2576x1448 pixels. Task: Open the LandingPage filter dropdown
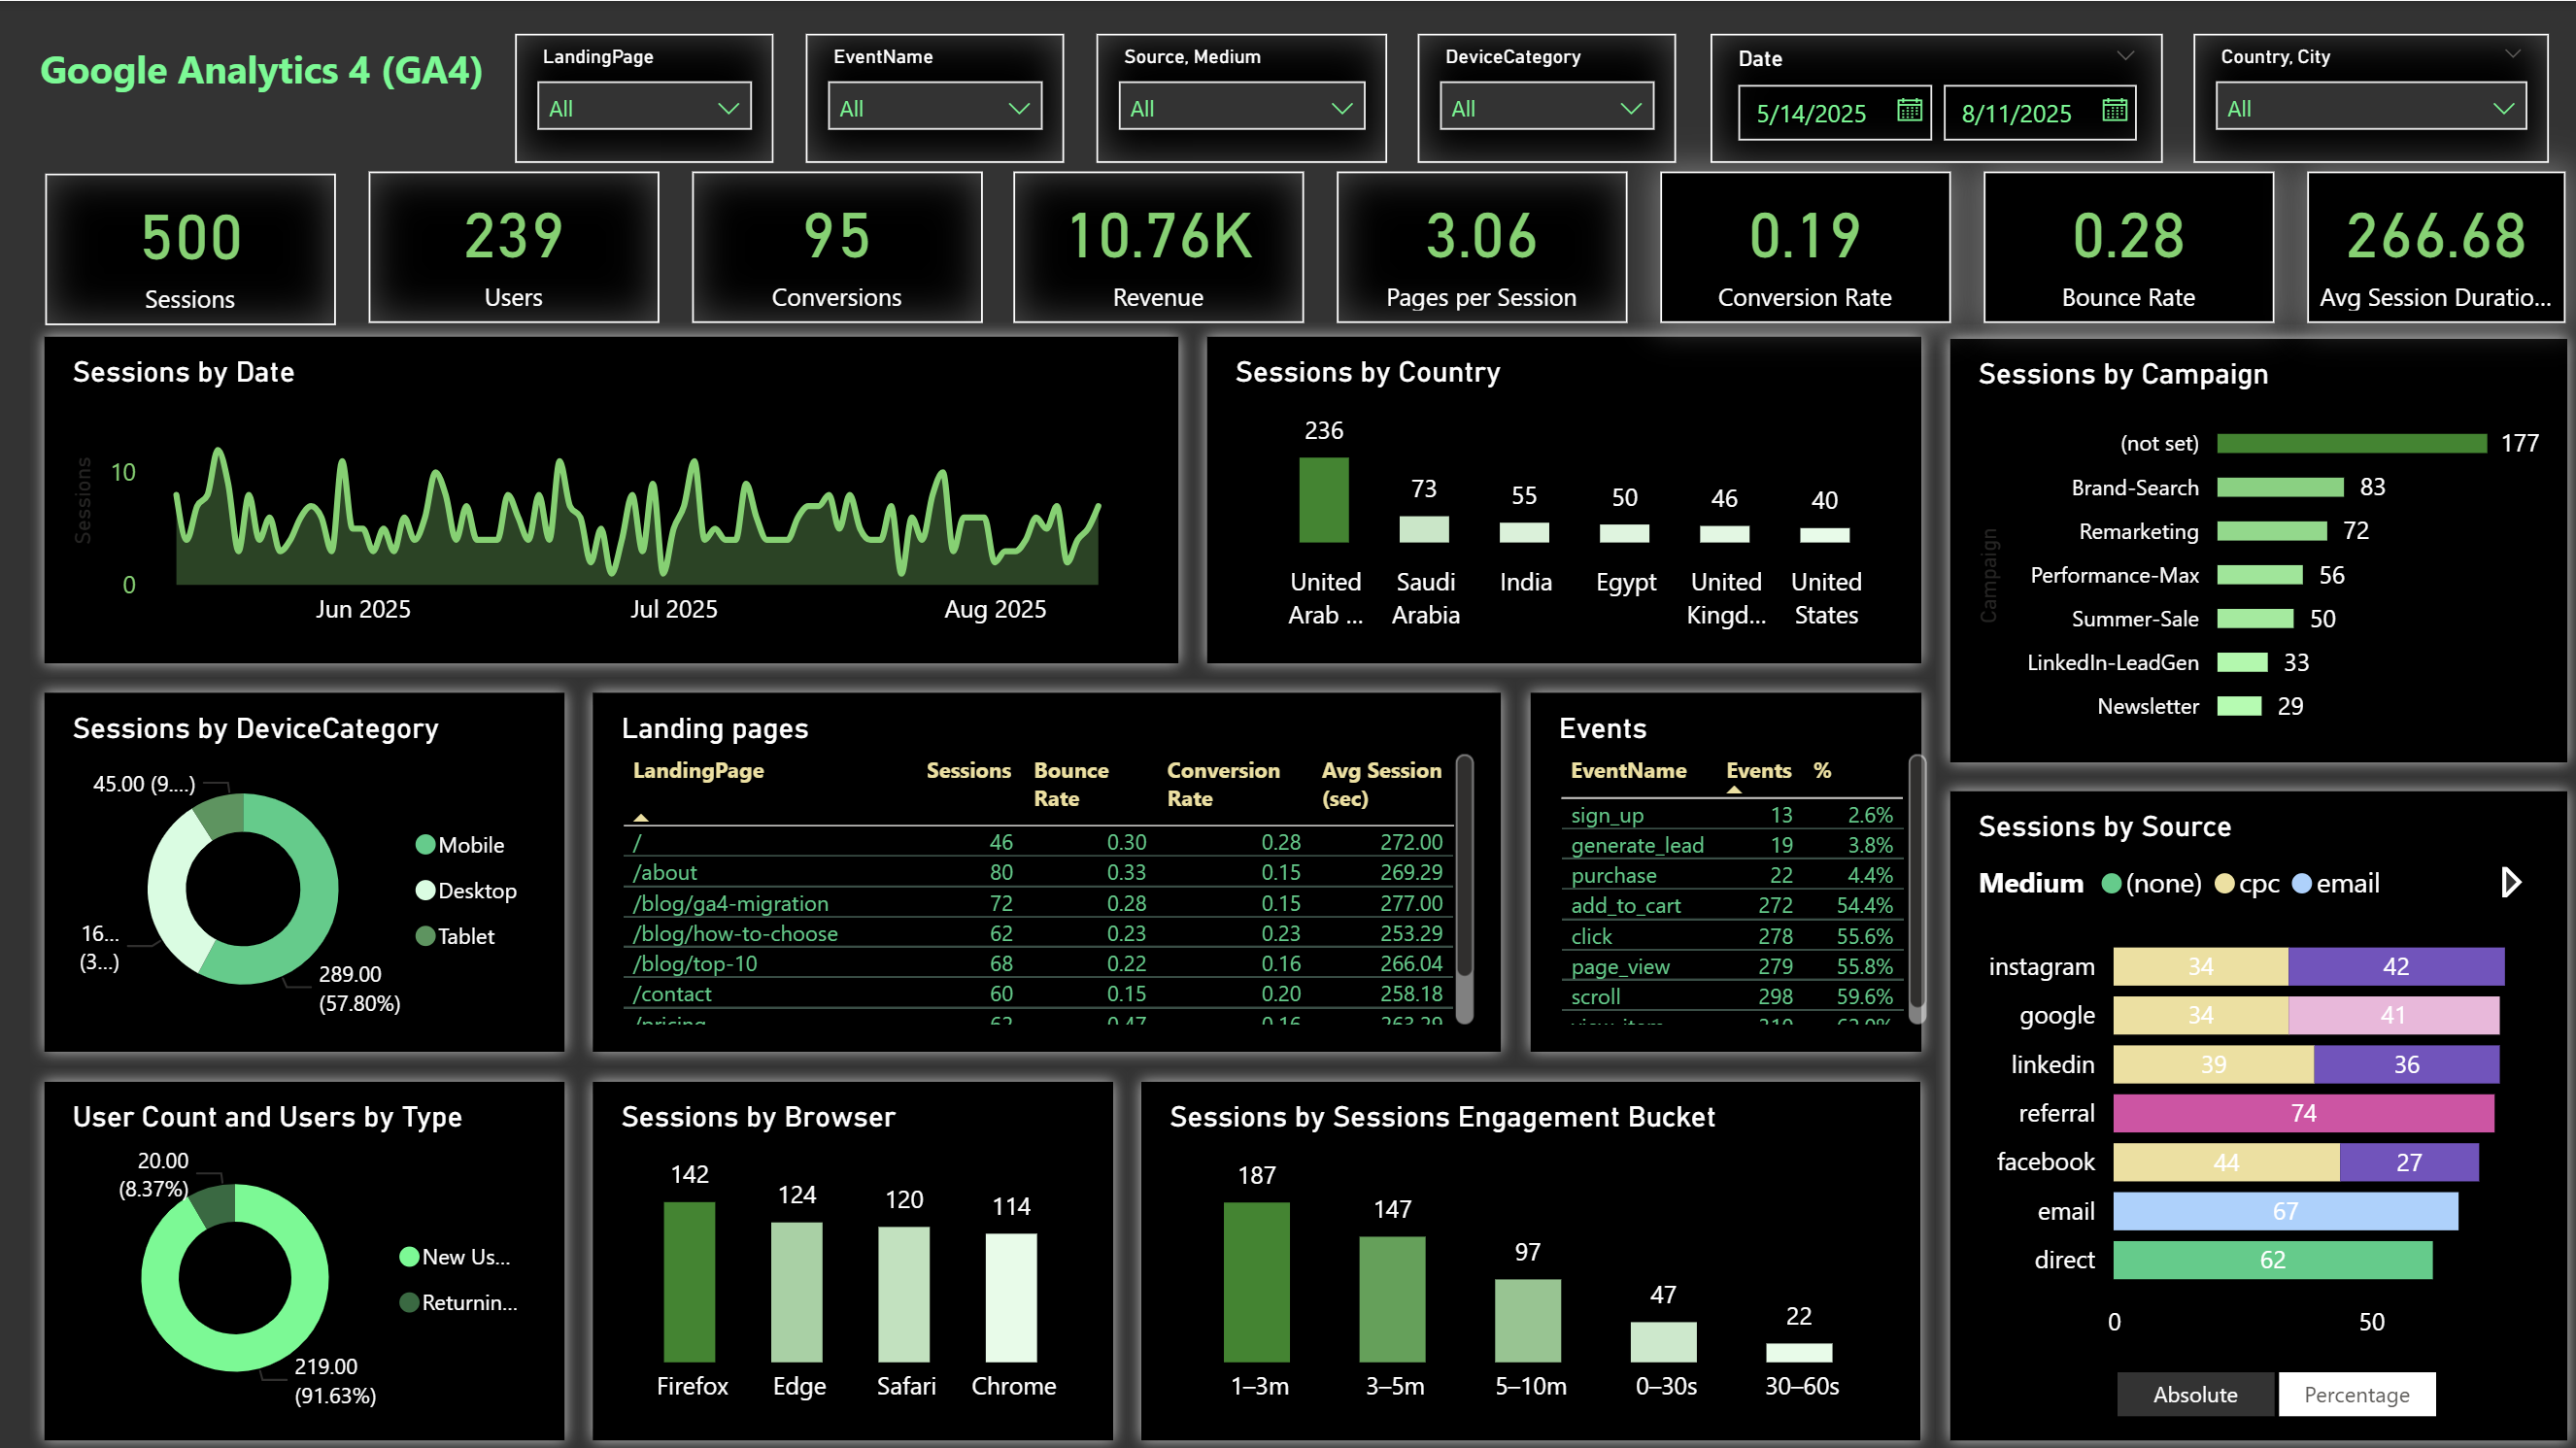[x=644, y=106]
